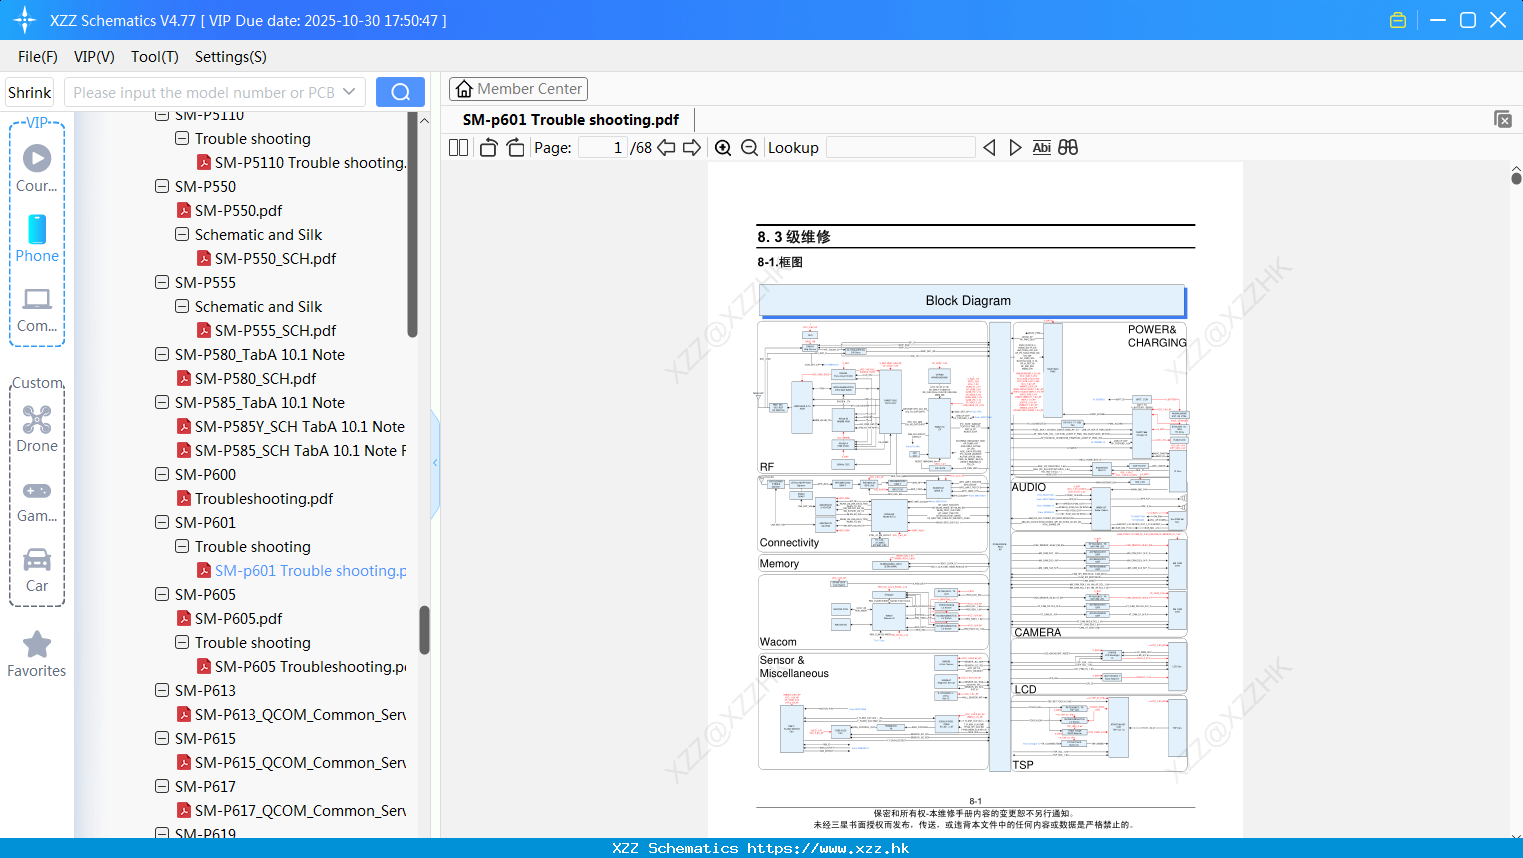Collapse the SM-P600 tree node
Viewport: 1523px width, 858px height.
[162, 474]
